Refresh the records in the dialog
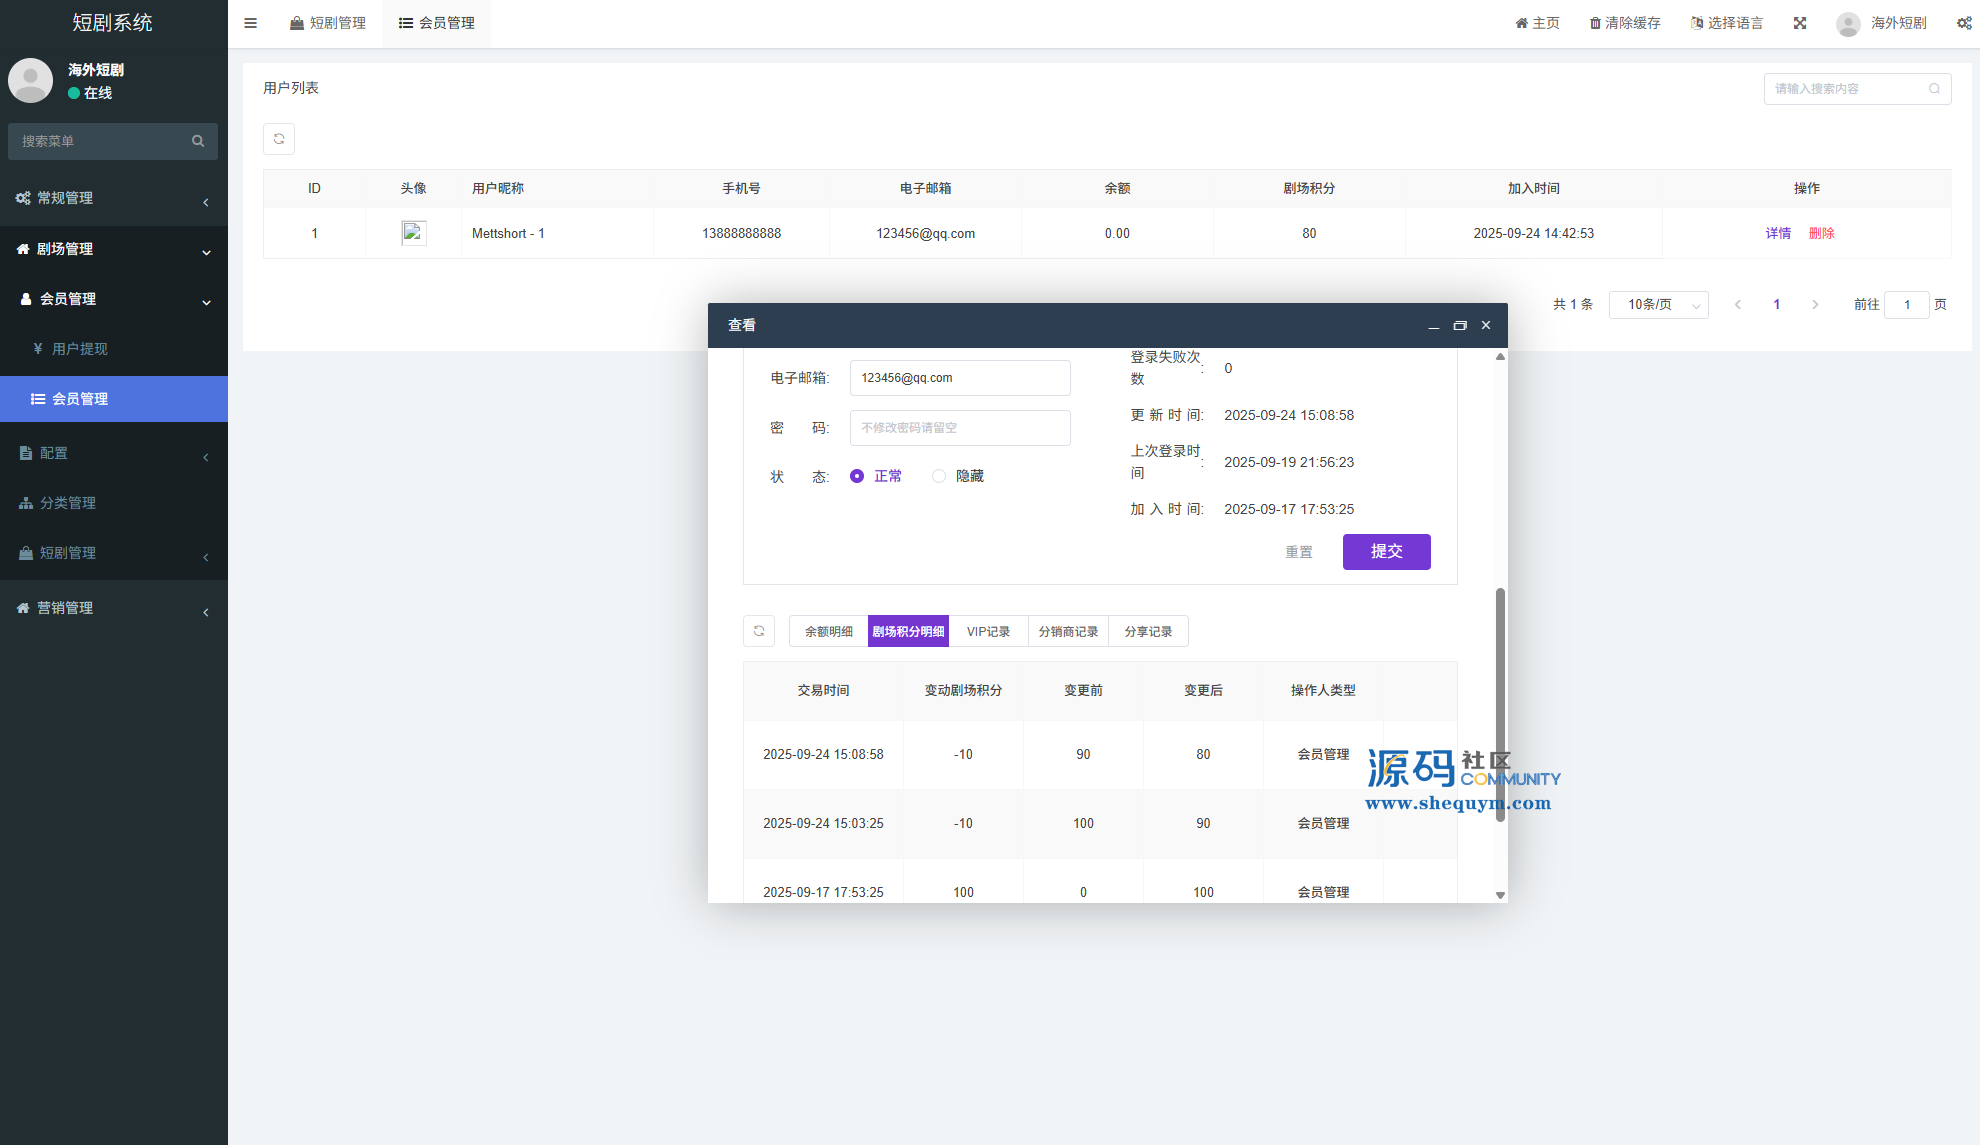Viewport: 1980px width, 1145px height. [759, 631]
